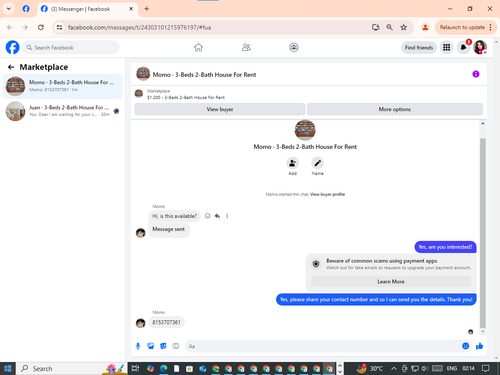Click the Chrome zoom magnifier icon
The height and width of the screenshot is (375, 500).
pyautogui.click(x=389, y=27)
